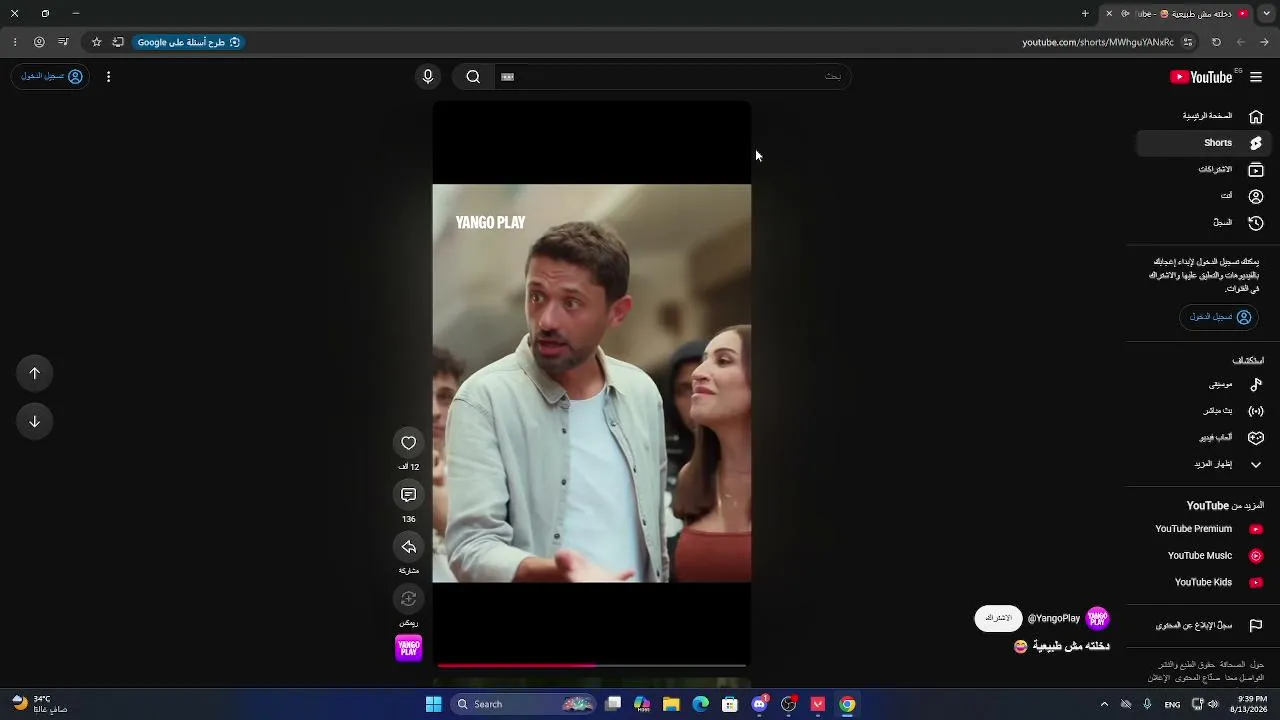1280x720 pixels.
Task: Go to previous short with up arrow
Action: click(x=35, y=373)
